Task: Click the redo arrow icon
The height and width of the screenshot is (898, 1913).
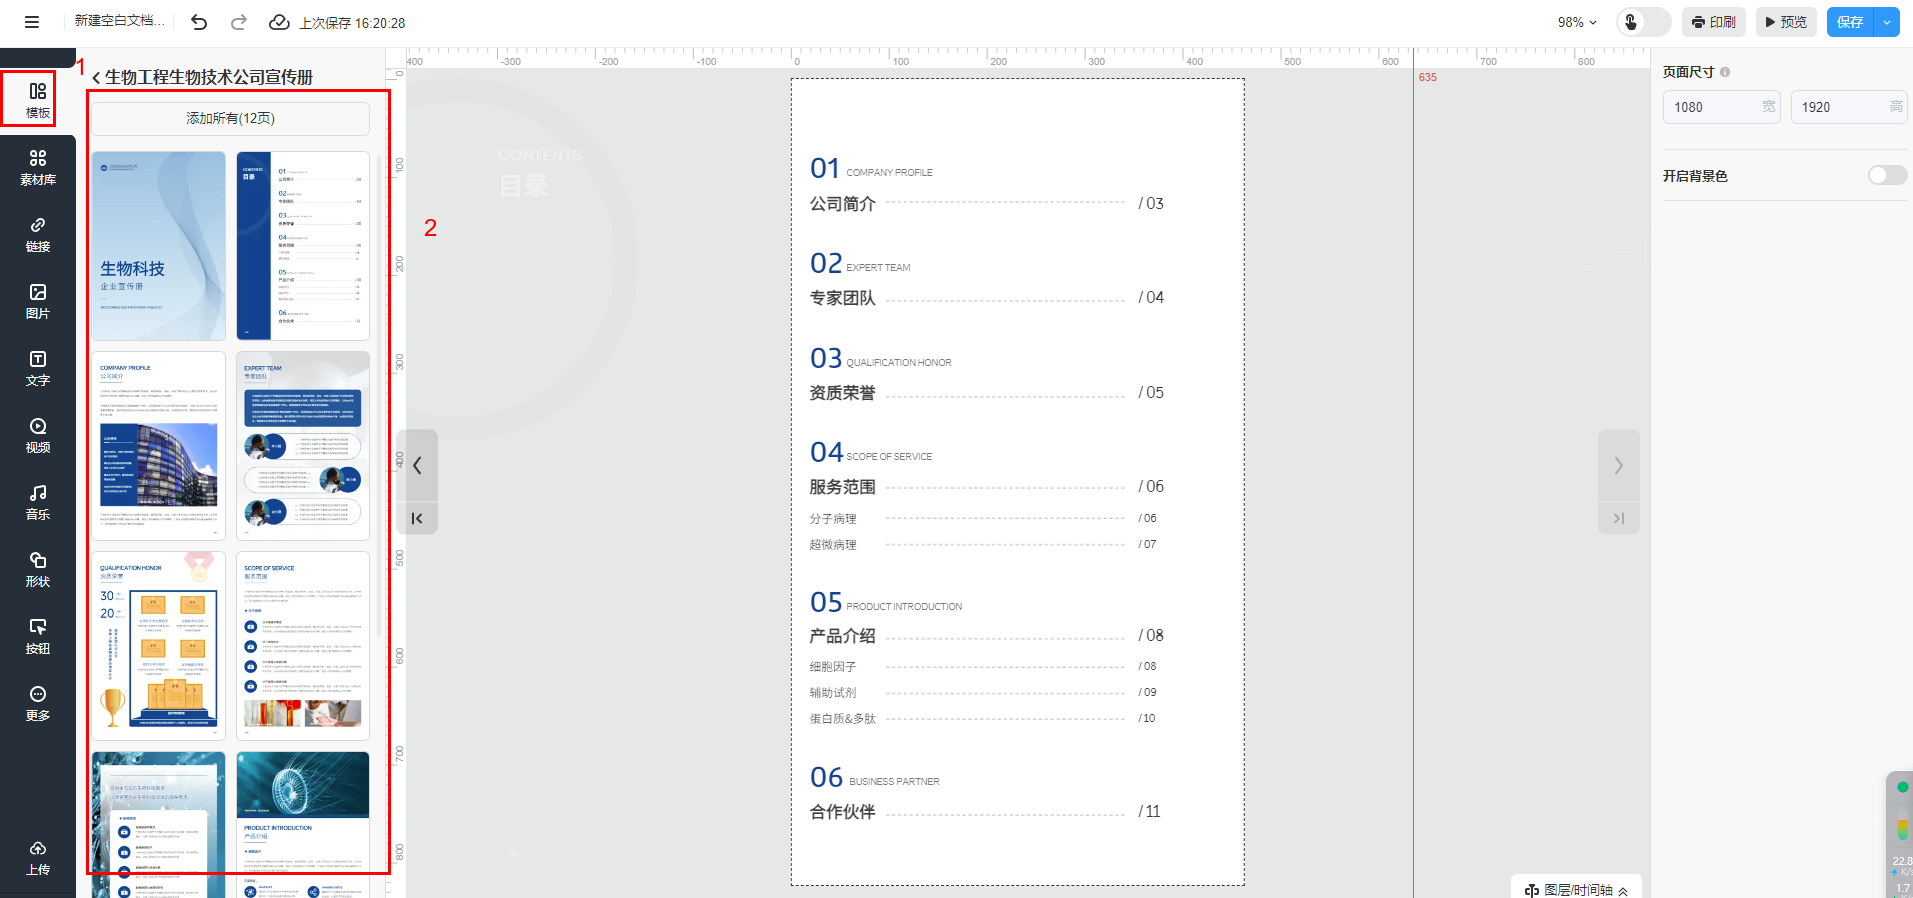Action: [x=239, y=22]
